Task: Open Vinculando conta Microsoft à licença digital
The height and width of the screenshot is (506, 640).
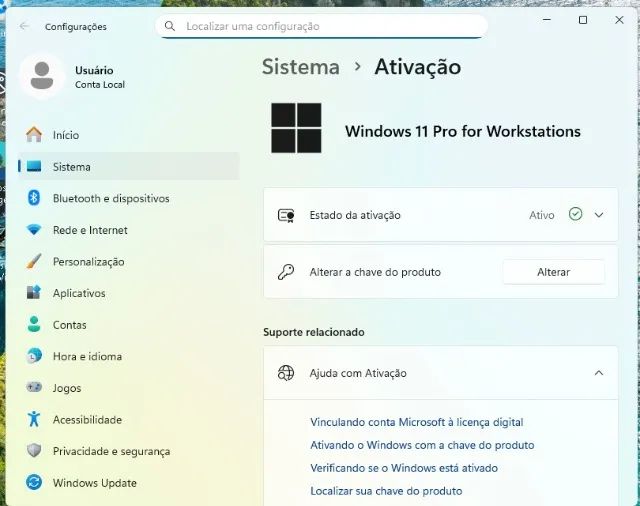Action: click(x=417, y=422)
